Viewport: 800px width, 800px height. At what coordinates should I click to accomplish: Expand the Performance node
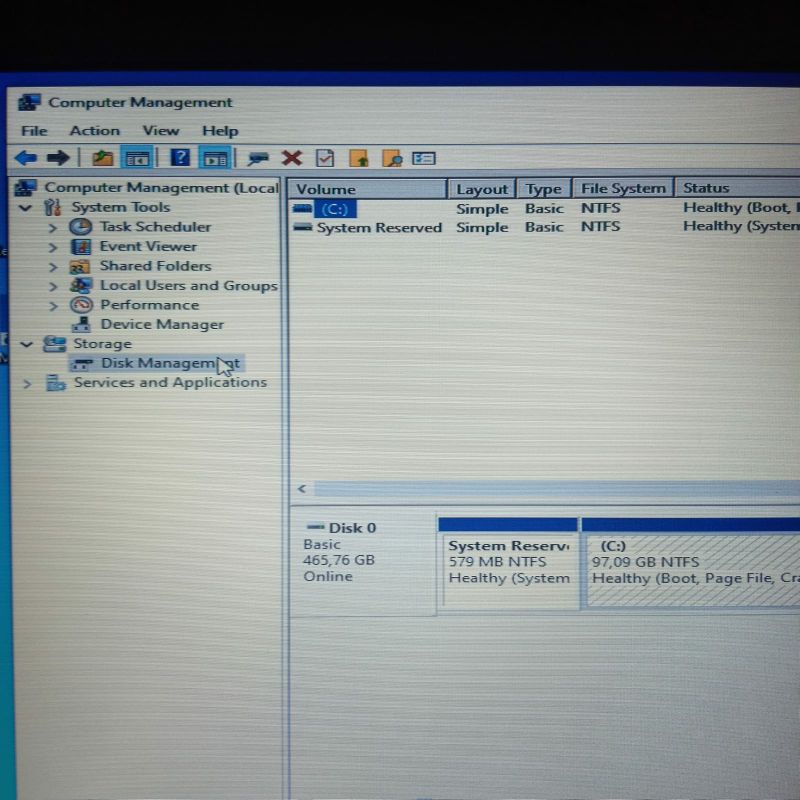point(53,306)
